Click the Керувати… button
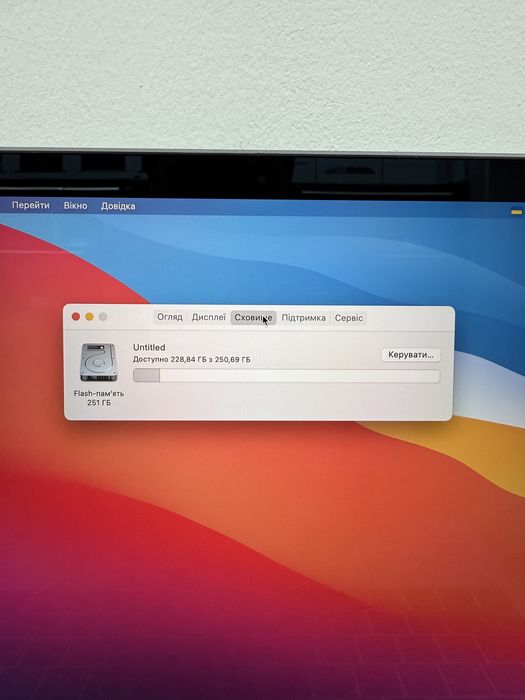 coord(411,355)
